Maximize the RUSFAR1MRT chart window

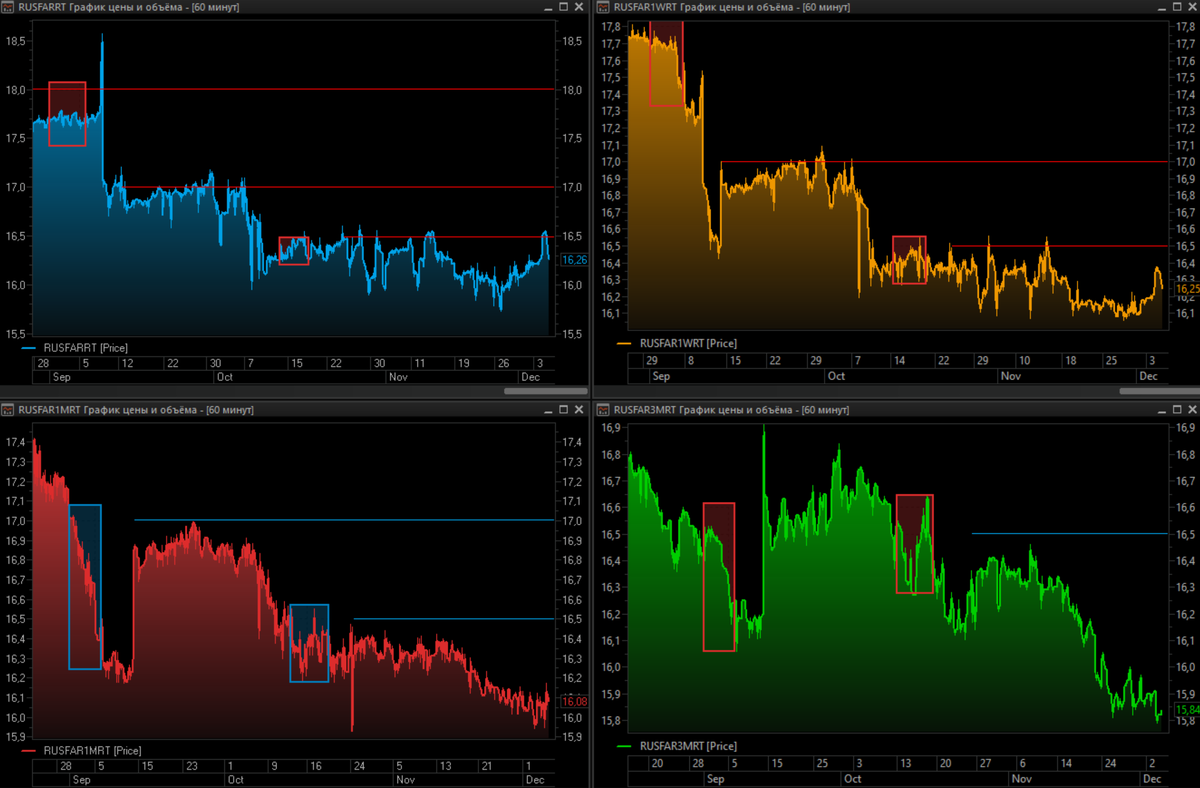pos(564,409)
